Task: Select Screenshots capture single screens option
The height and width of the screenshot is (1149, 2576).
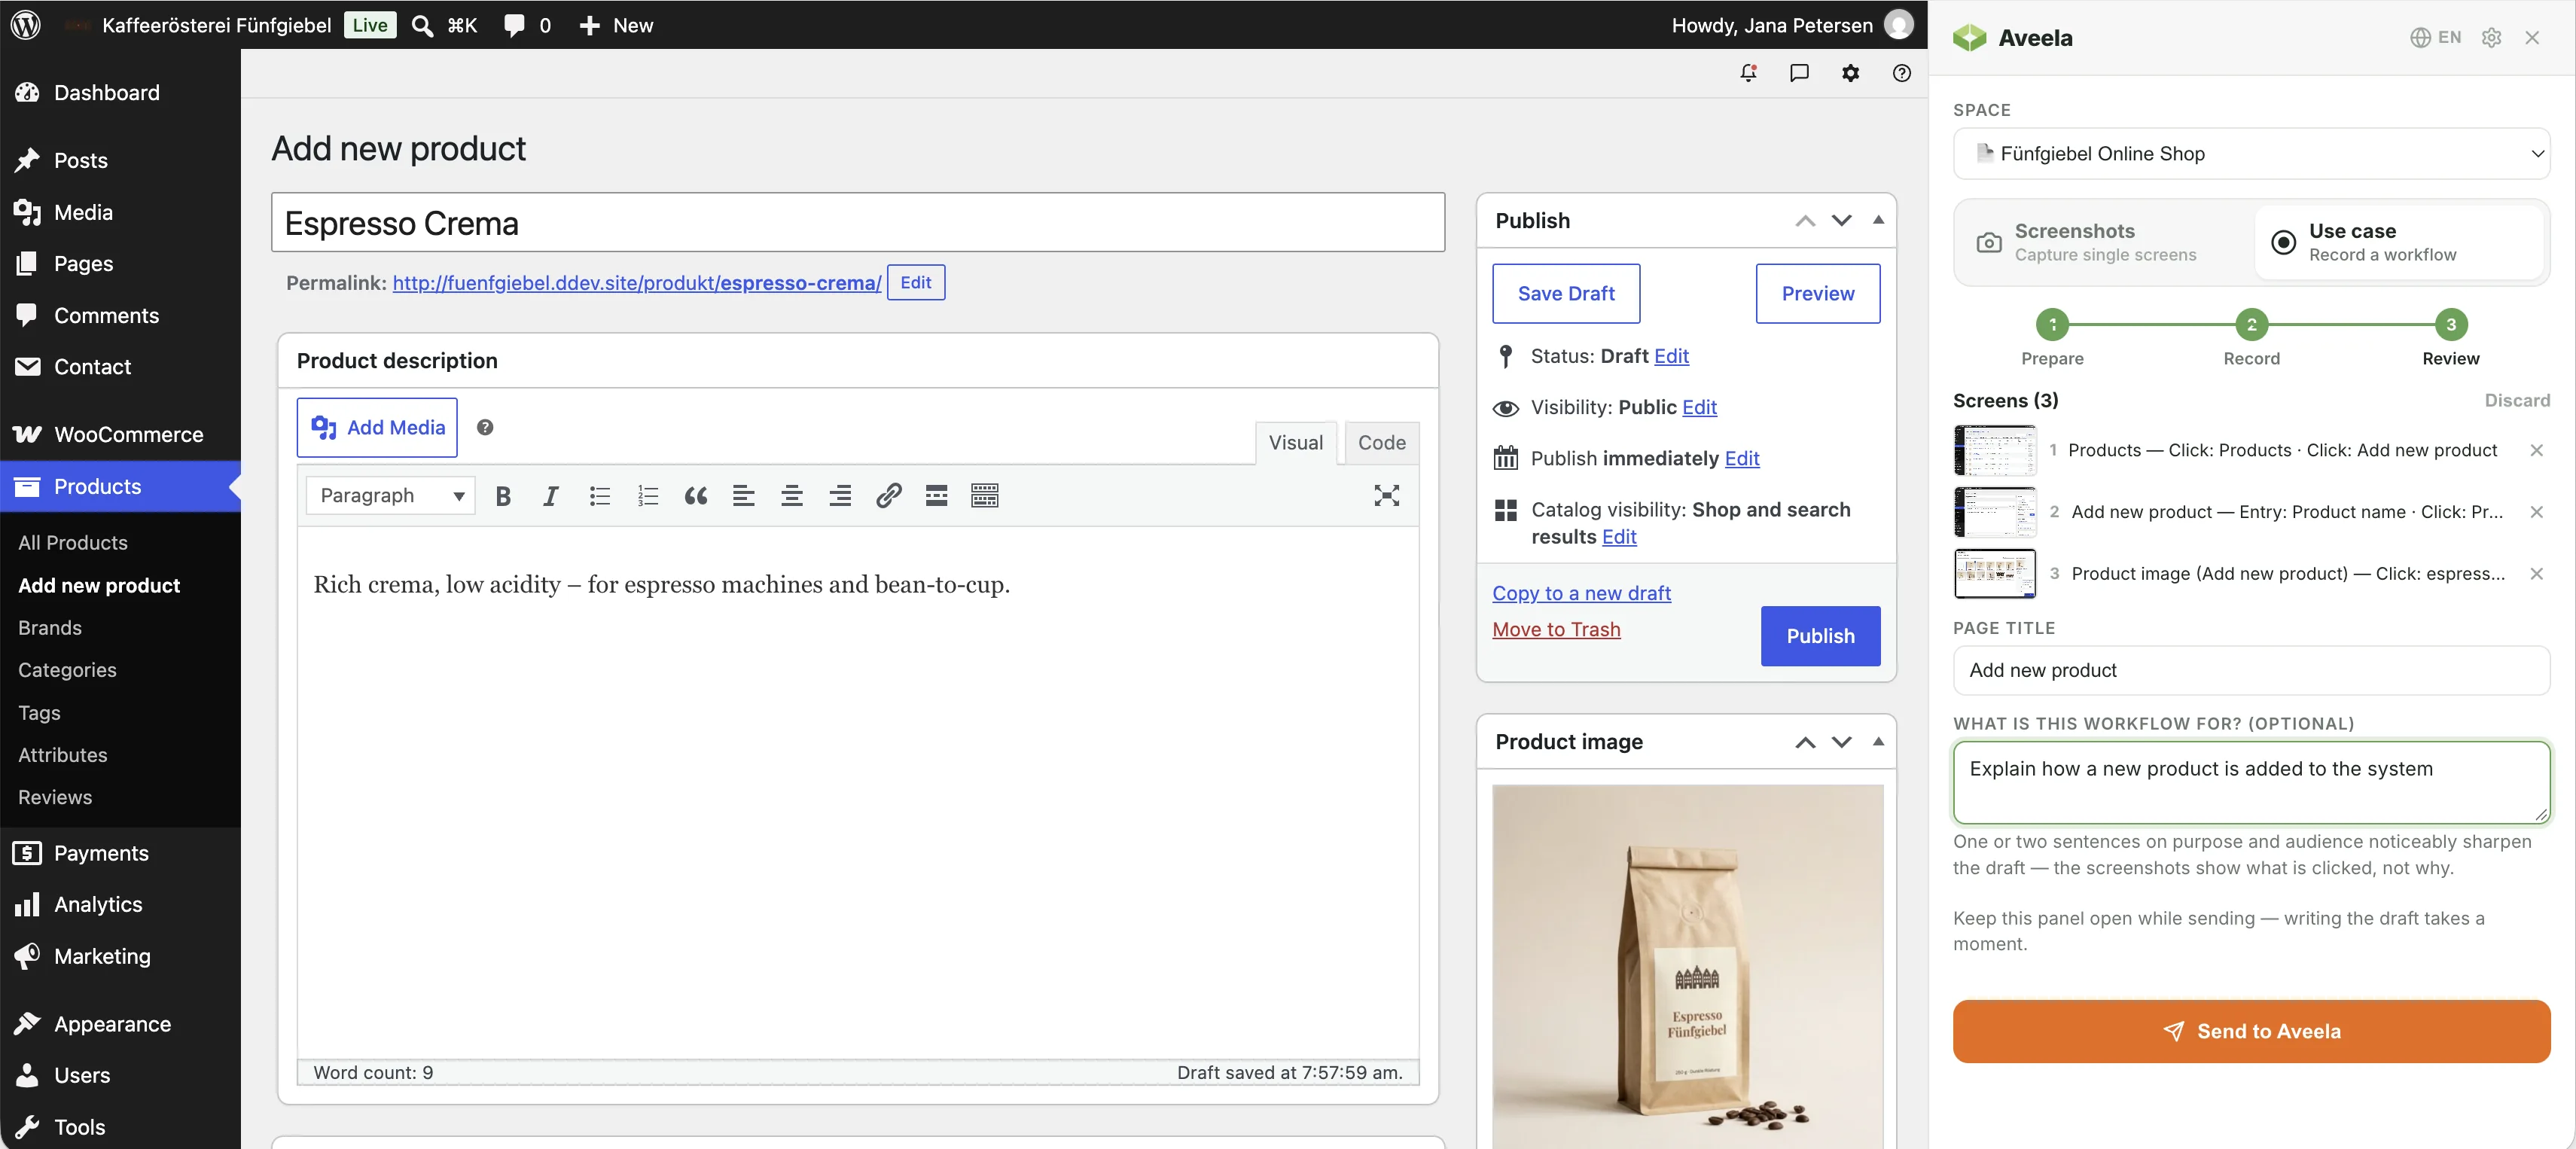Action: 2105,242
